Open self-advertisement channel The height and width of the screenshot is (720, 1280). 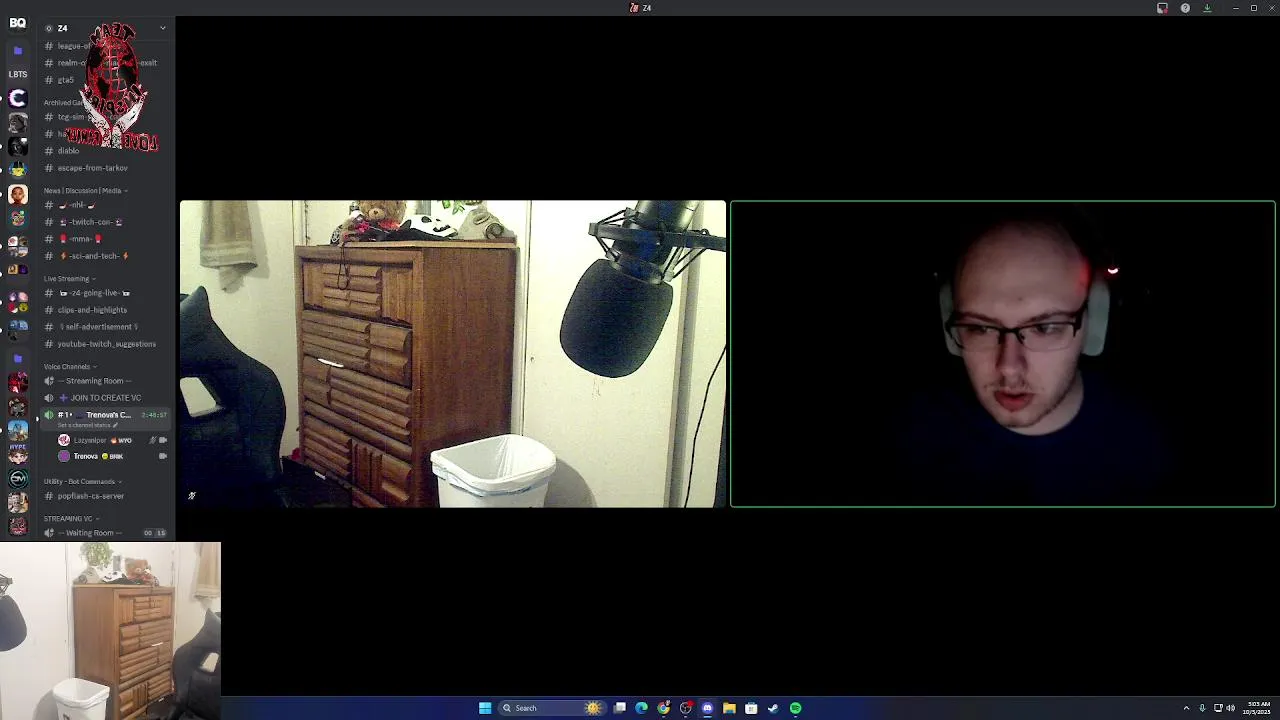[x=100, y=327]
